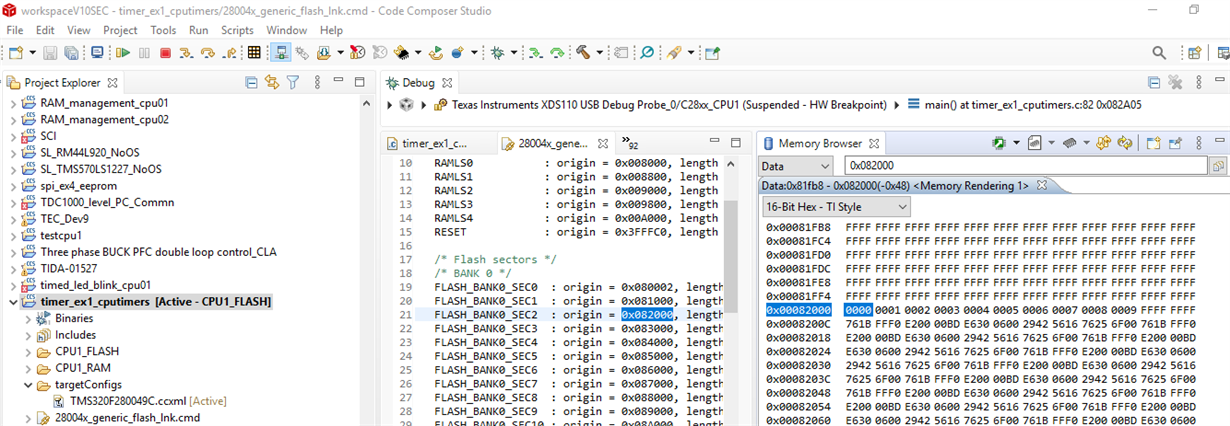Switch to the timer_ex1_c... editor tab
The height and width of the screenshot is (426, 1230).
(x=434, y=143)
